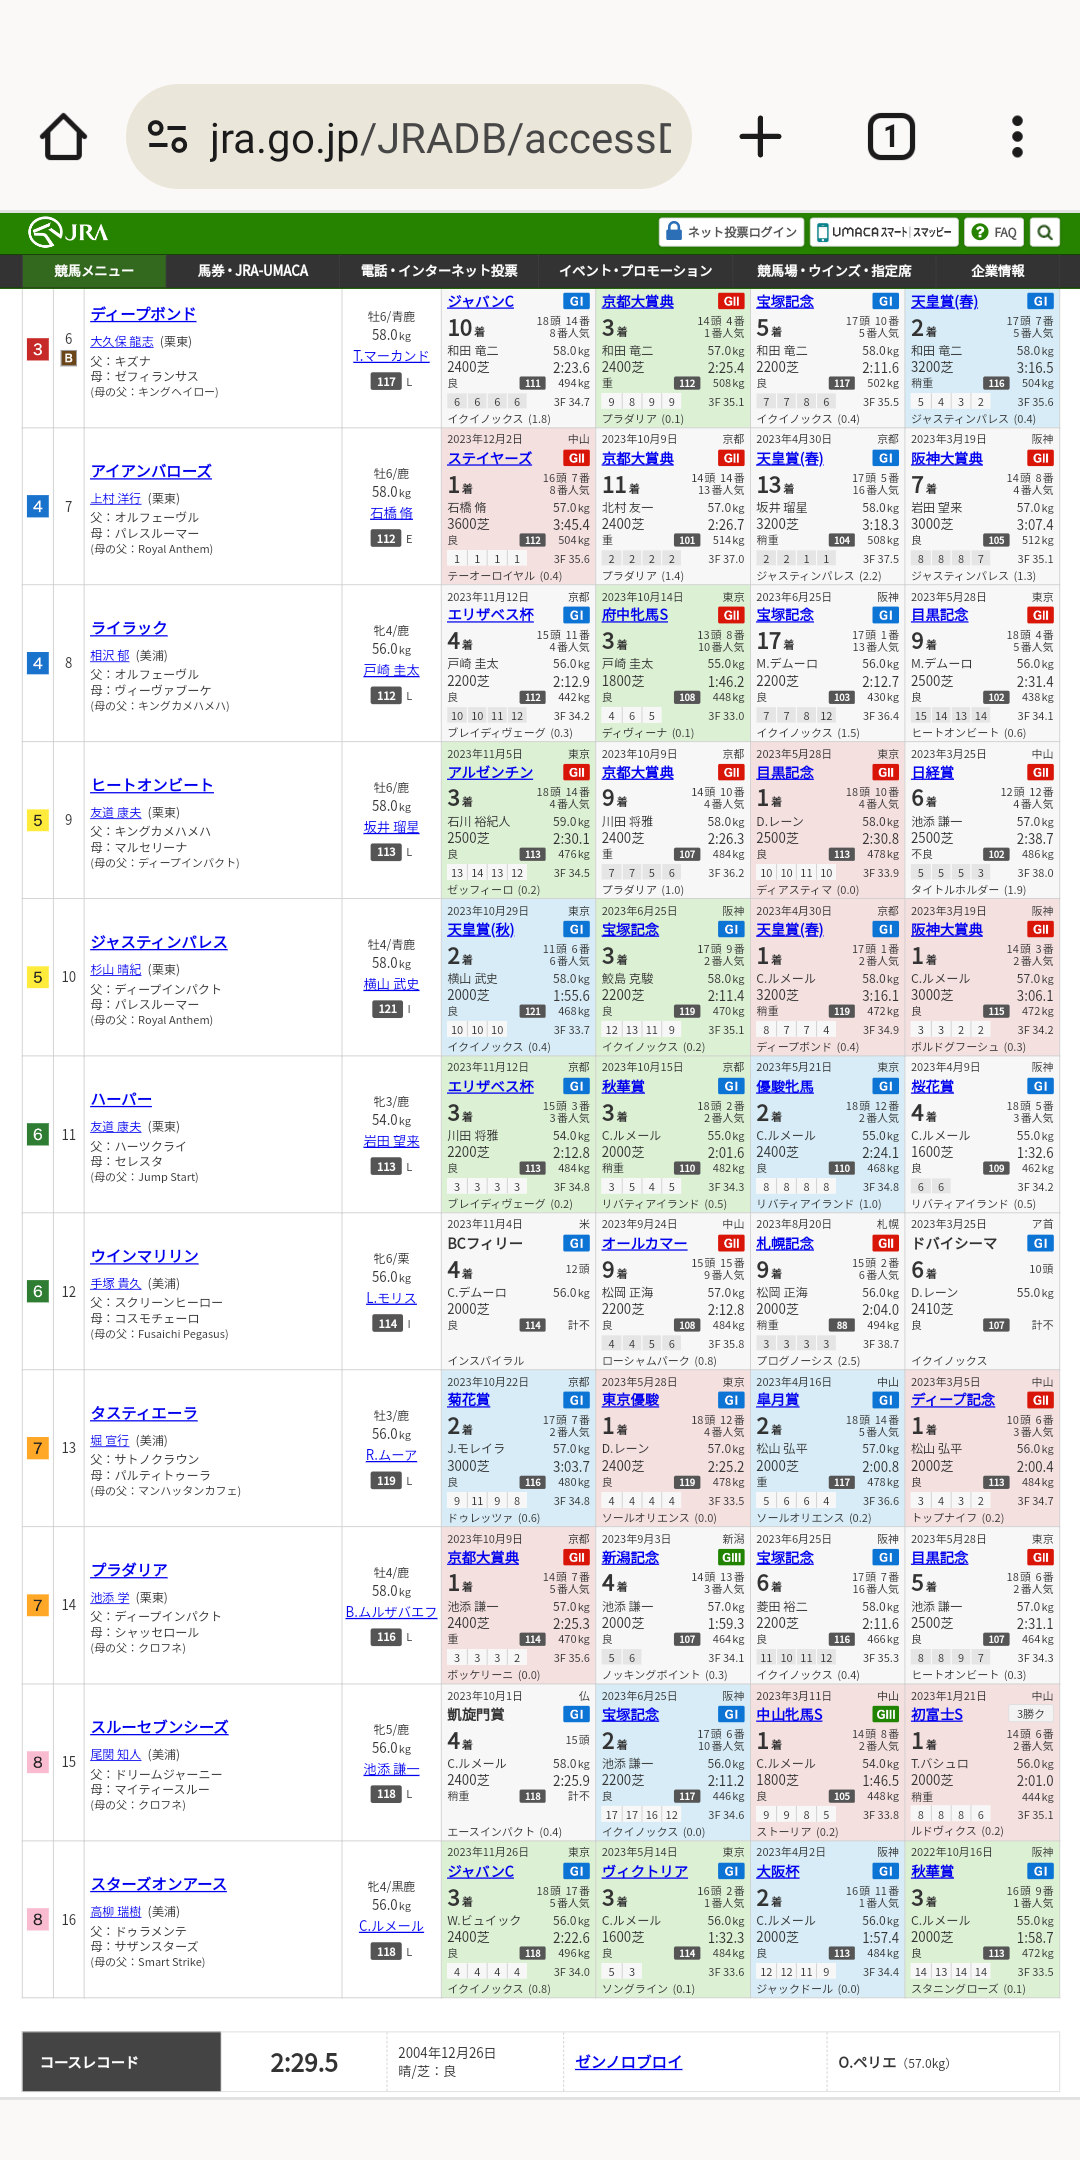Open jockey L.モリス link
This screenshot has height=2160, width=1080.
point(391,1298)
